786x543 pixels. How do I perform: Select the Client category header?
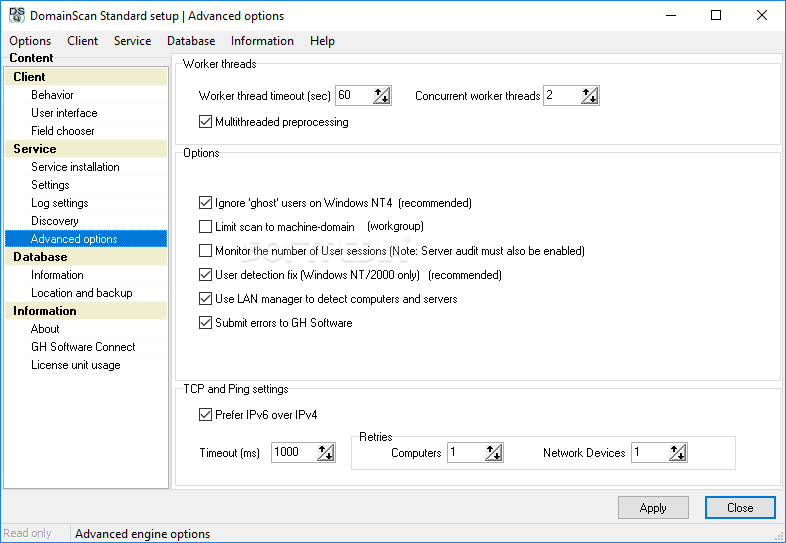86,77
